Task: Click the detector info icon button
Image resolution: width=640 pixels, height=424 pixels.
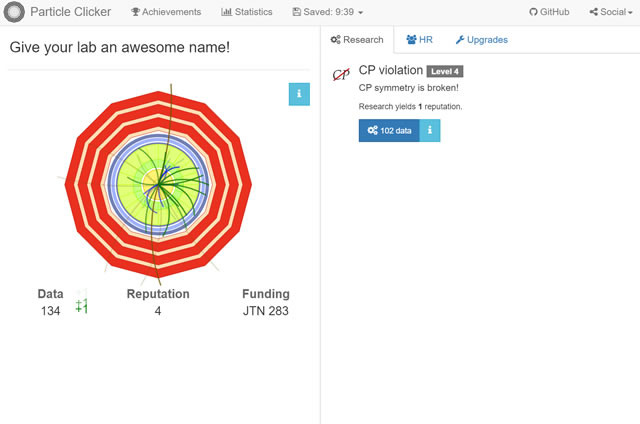Action: (x=299, y=94)
